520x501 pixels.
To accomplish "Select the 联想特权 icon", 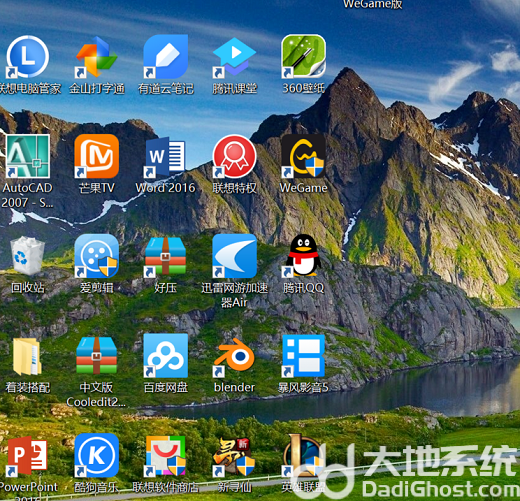I will tap(235, 156).
